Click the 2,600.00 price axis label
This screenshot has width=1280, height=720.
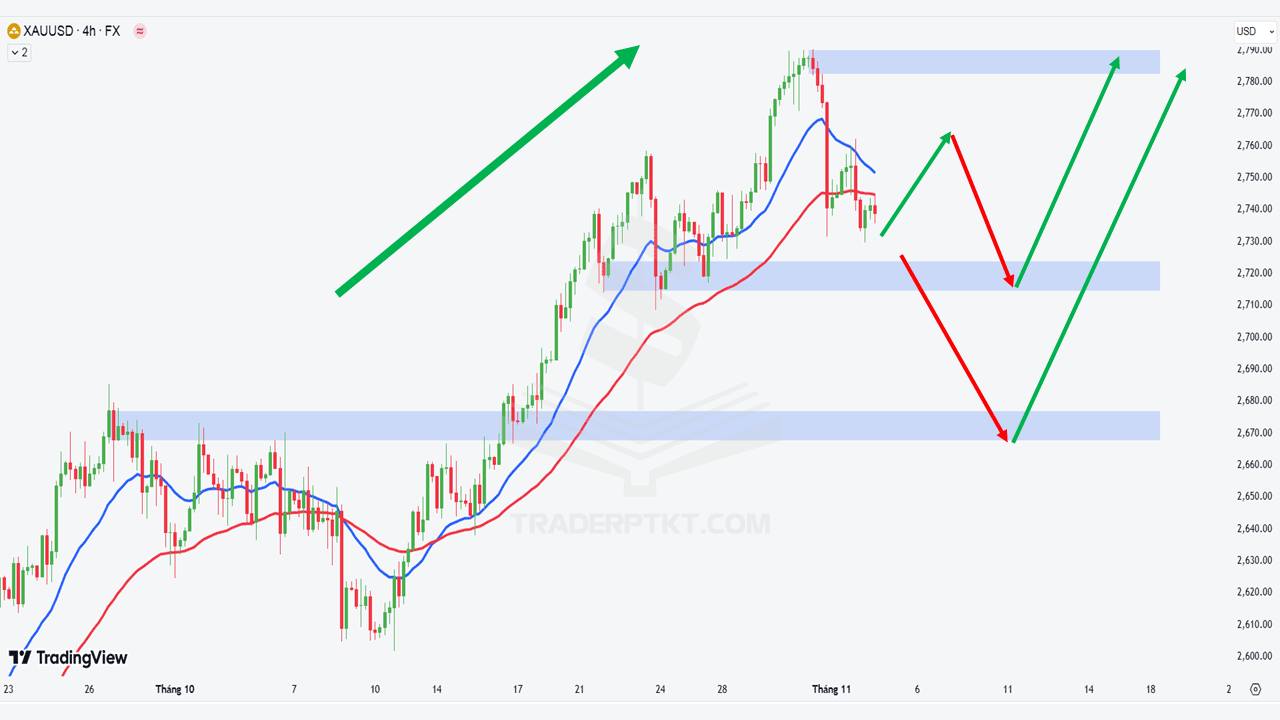pyautogui.click(x=1254, y=656)
